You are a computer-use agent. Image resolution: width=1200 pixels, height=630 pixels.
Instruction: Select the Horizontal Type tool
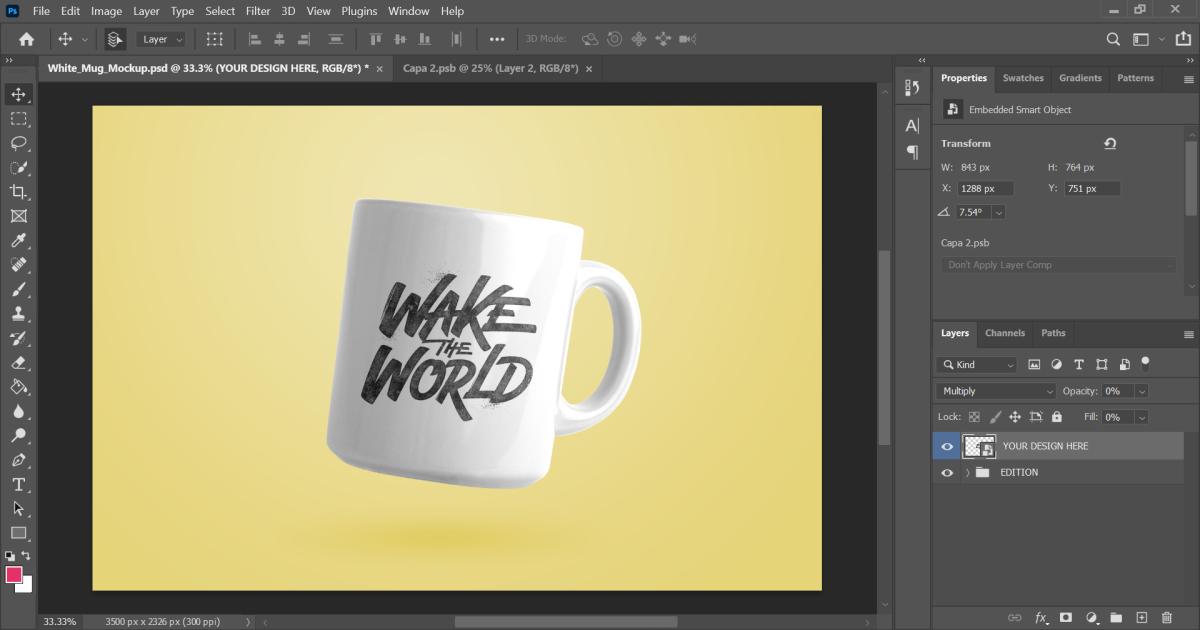click(18, 485)
